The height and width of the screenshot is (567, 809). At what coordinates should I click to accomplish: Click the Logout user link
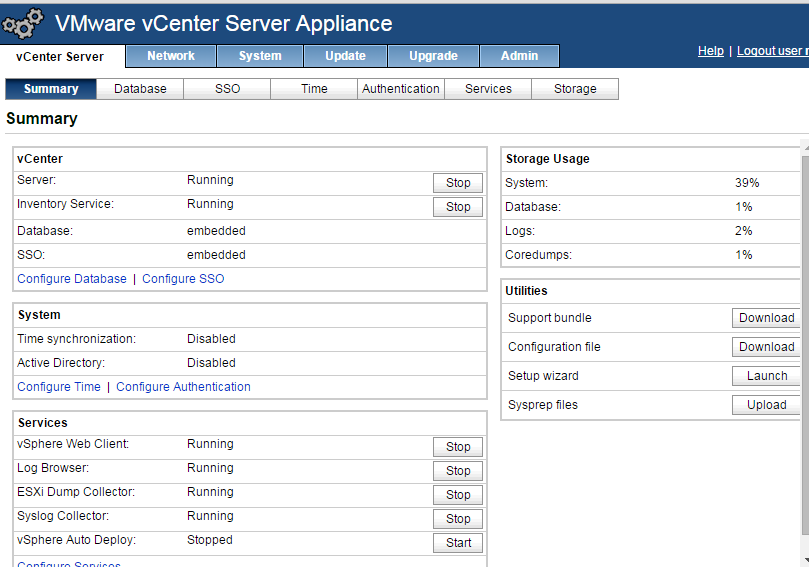772,51
